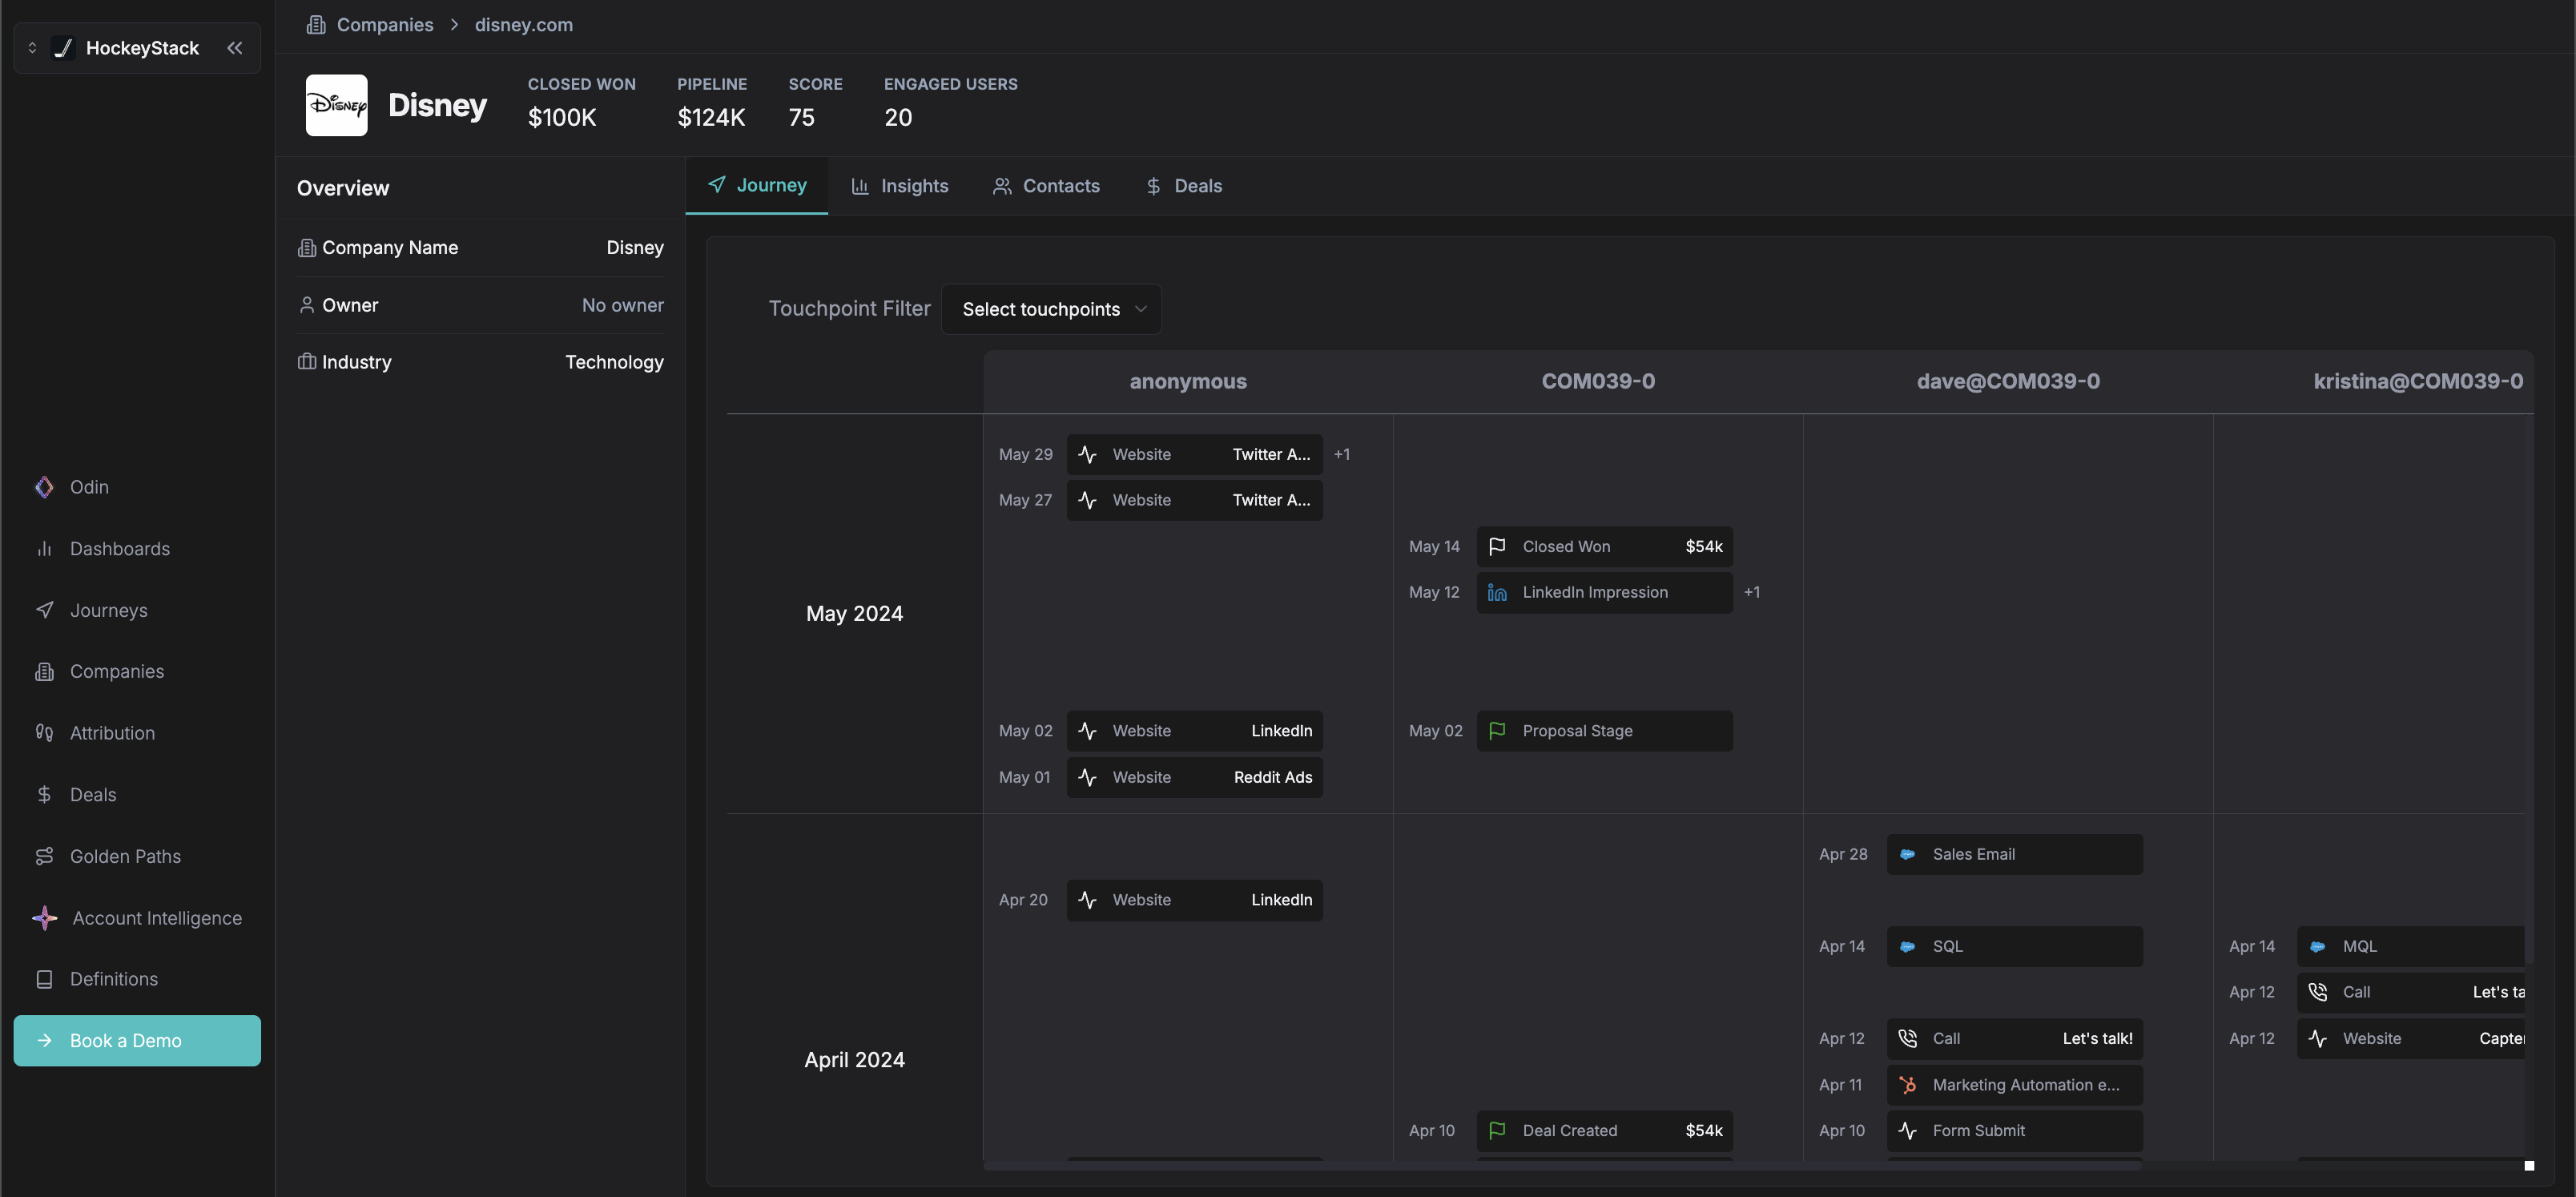The height and width of the screenshot is (1197, 2576).
Task: Open kristina's Apr 12 Website touchpoint
Action: tap(2411, 1039)
